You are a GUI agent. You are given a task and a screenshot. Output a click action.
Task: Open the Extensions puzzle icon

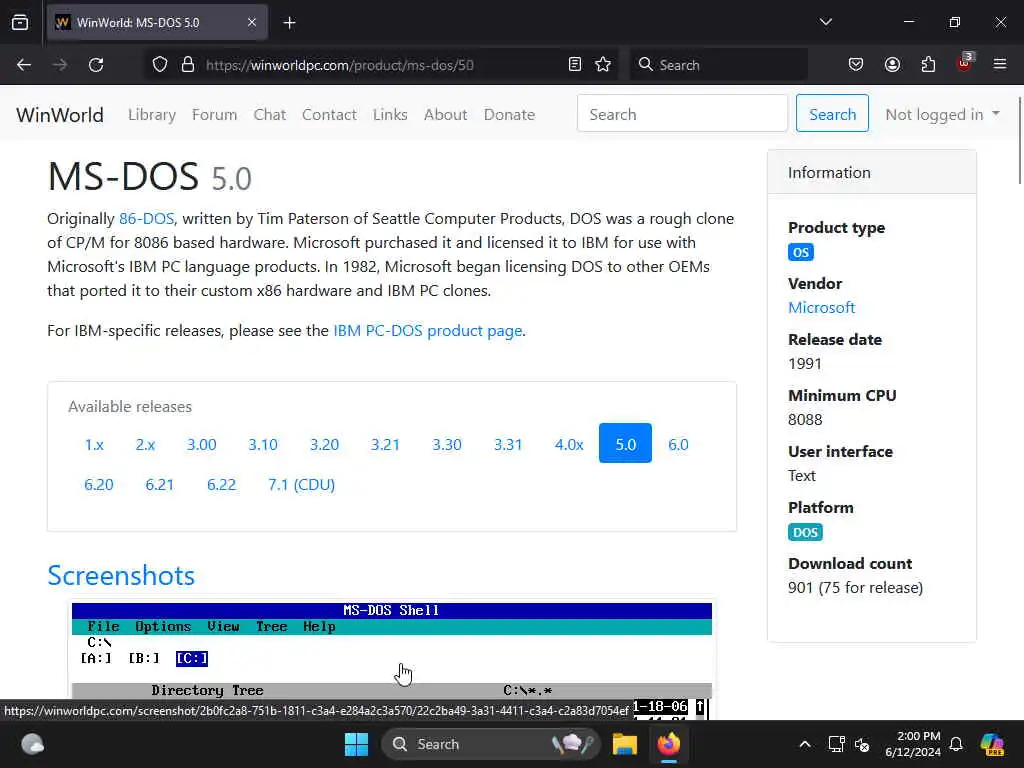(x=928, y=65)
